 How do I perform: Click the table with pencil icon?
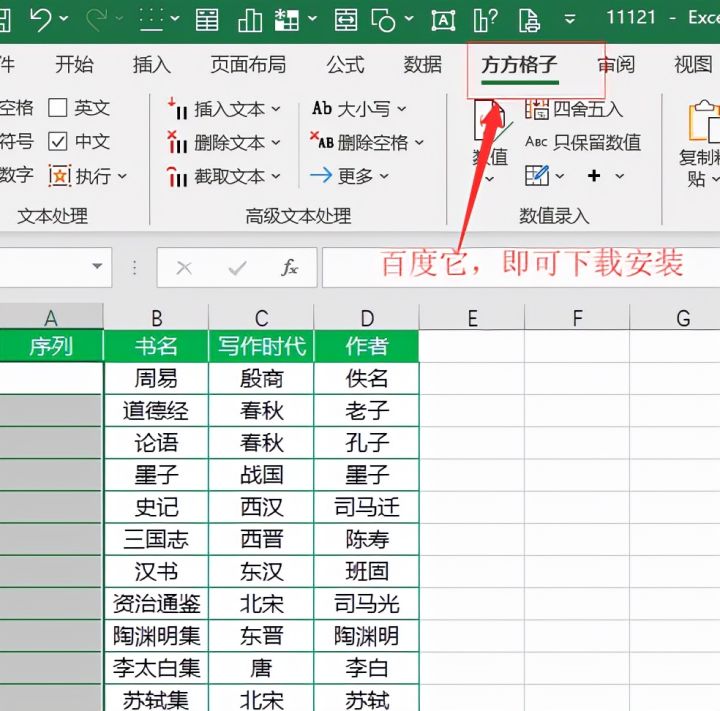tap(537, 175)
